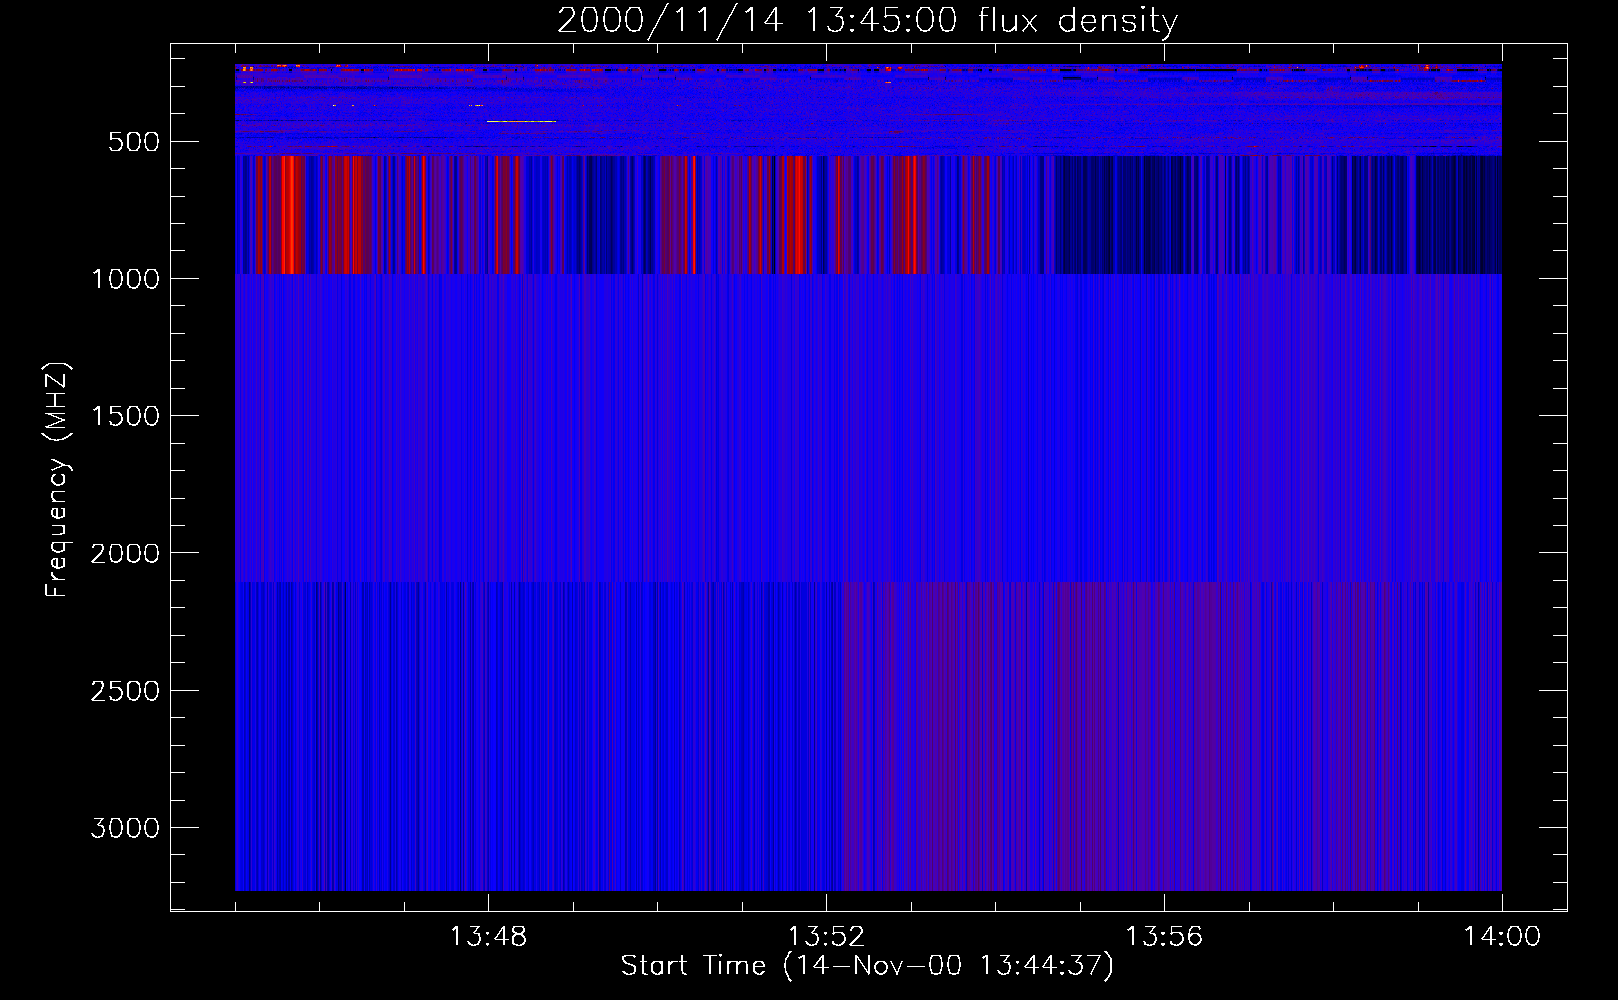Viewport: 1618px width, 1000px height.
Task: Click the 14:00 time tick label
Action: click(1502, 937)
